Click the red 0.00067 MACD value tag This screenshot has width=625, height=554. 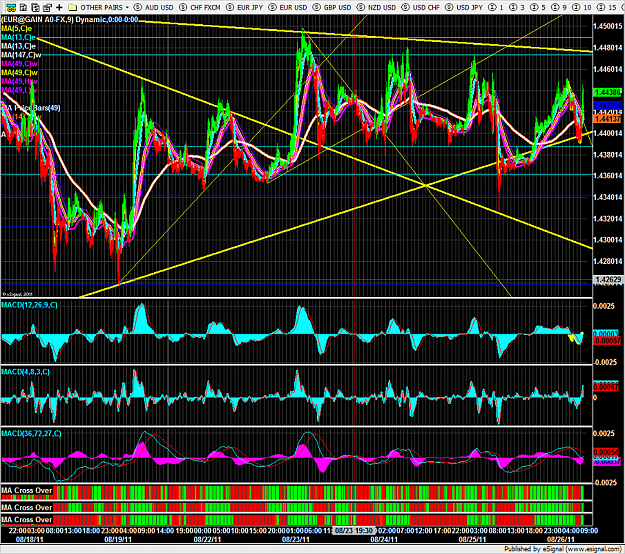point(606,387)
